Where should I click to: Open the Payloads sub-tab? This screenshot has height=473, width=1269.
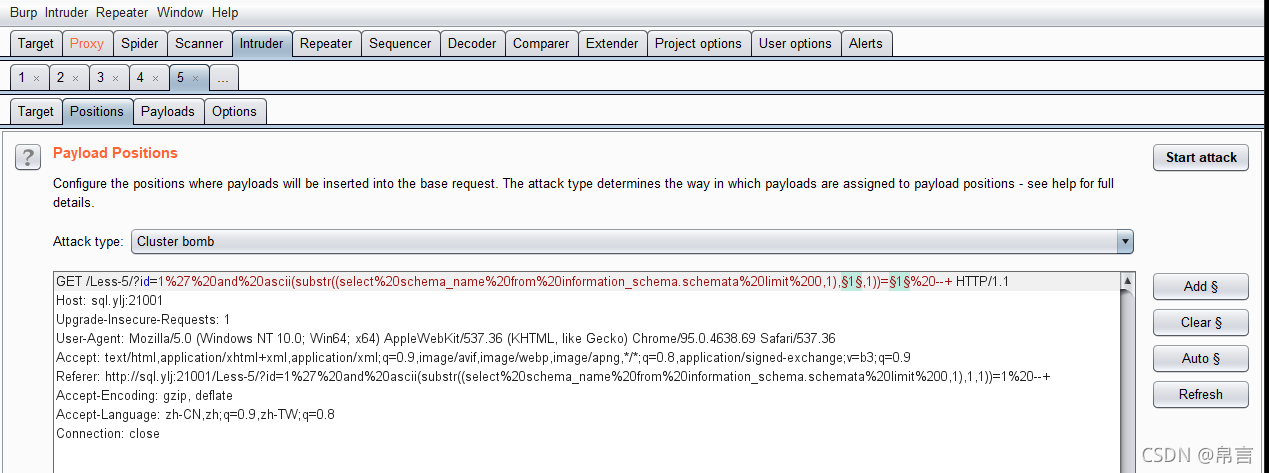coord(168,111)
